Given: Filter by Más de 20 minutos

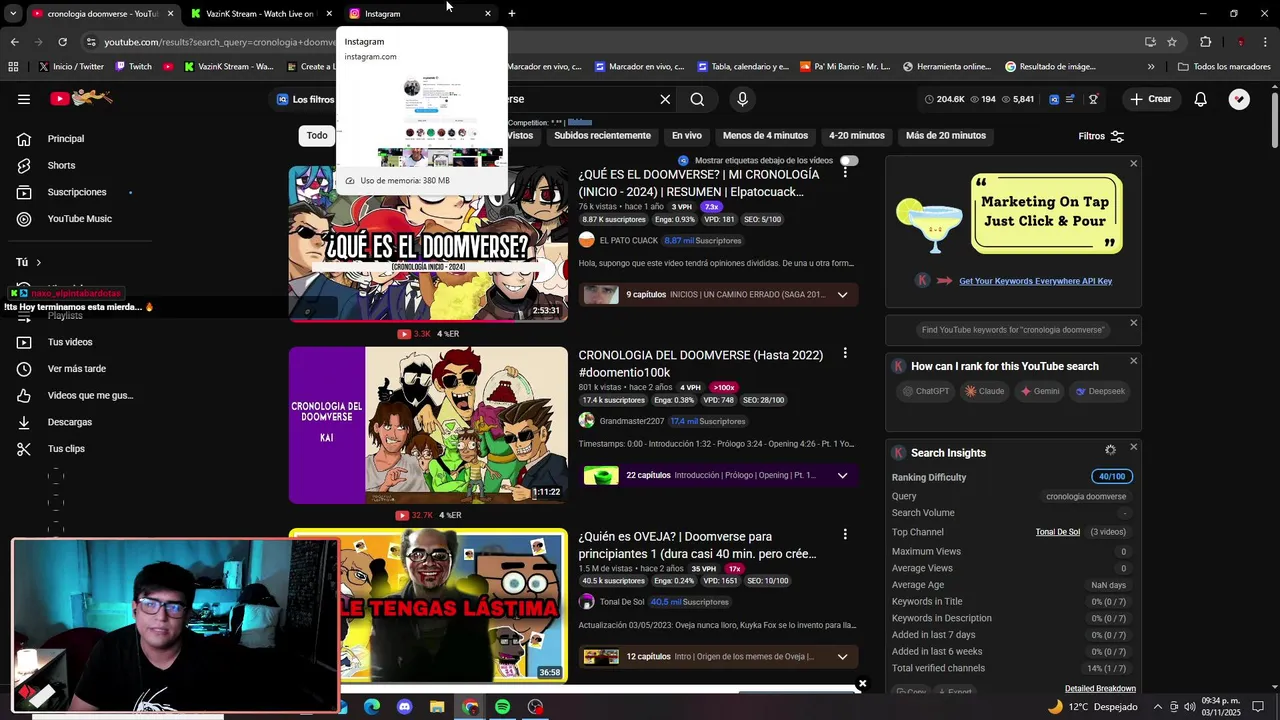Looking at the screenshot, I should [945, 136].
